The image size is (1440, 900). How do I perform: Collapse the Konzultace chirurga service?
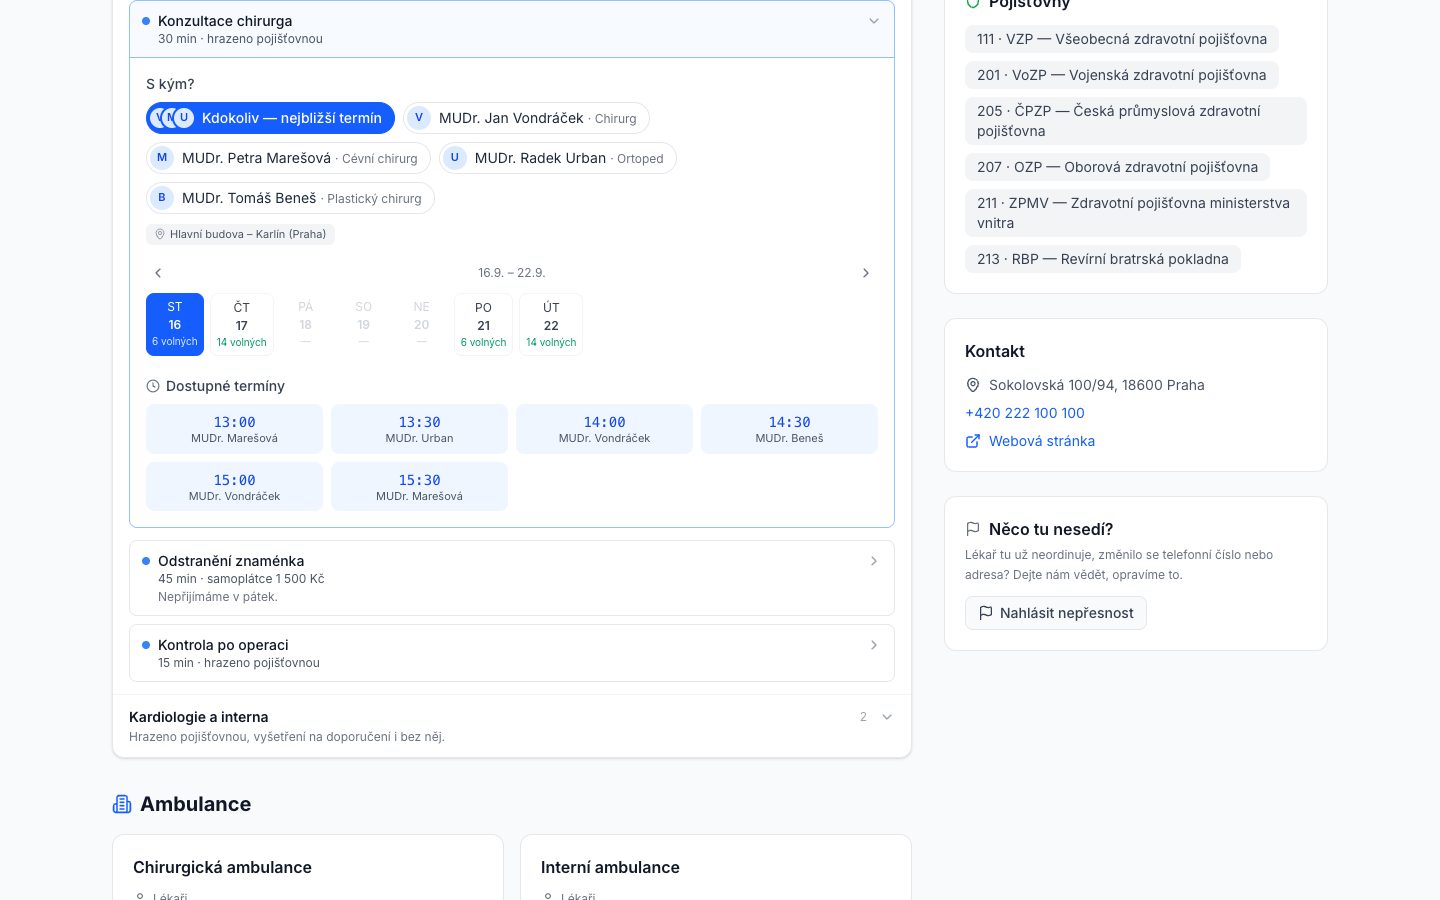pos(512,29)
